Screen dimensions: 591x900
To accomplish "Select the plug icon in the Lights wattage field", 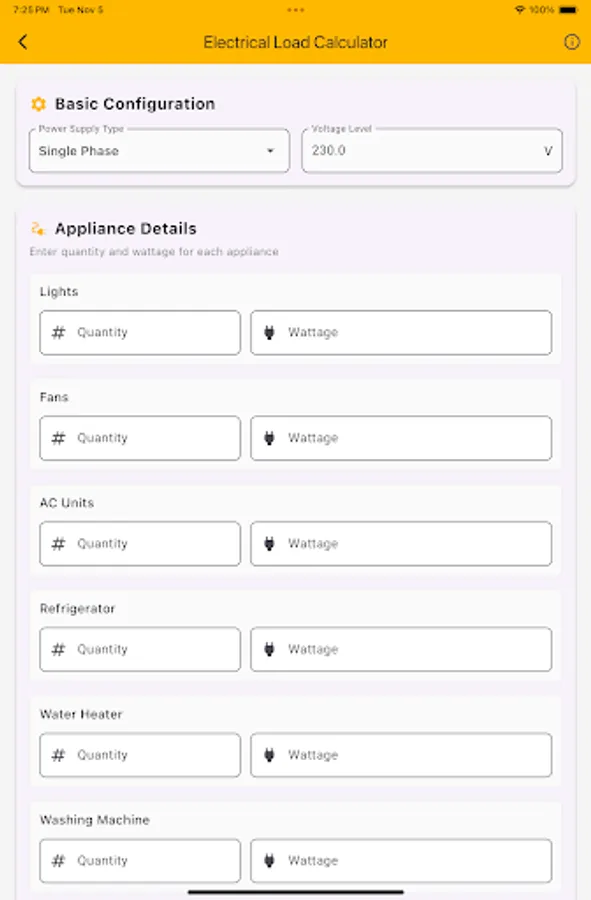I will pyautogui.click(x=268, y=332).
